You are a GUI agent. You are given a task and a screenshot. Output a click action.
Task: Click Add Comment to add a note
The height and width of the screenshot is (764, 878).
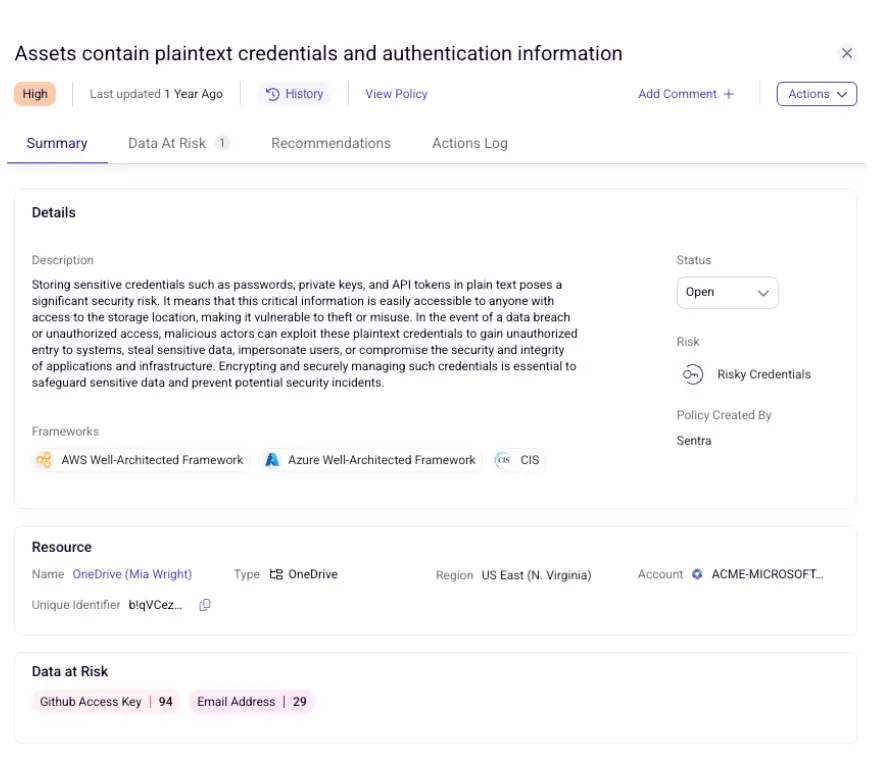click(685, 93)
